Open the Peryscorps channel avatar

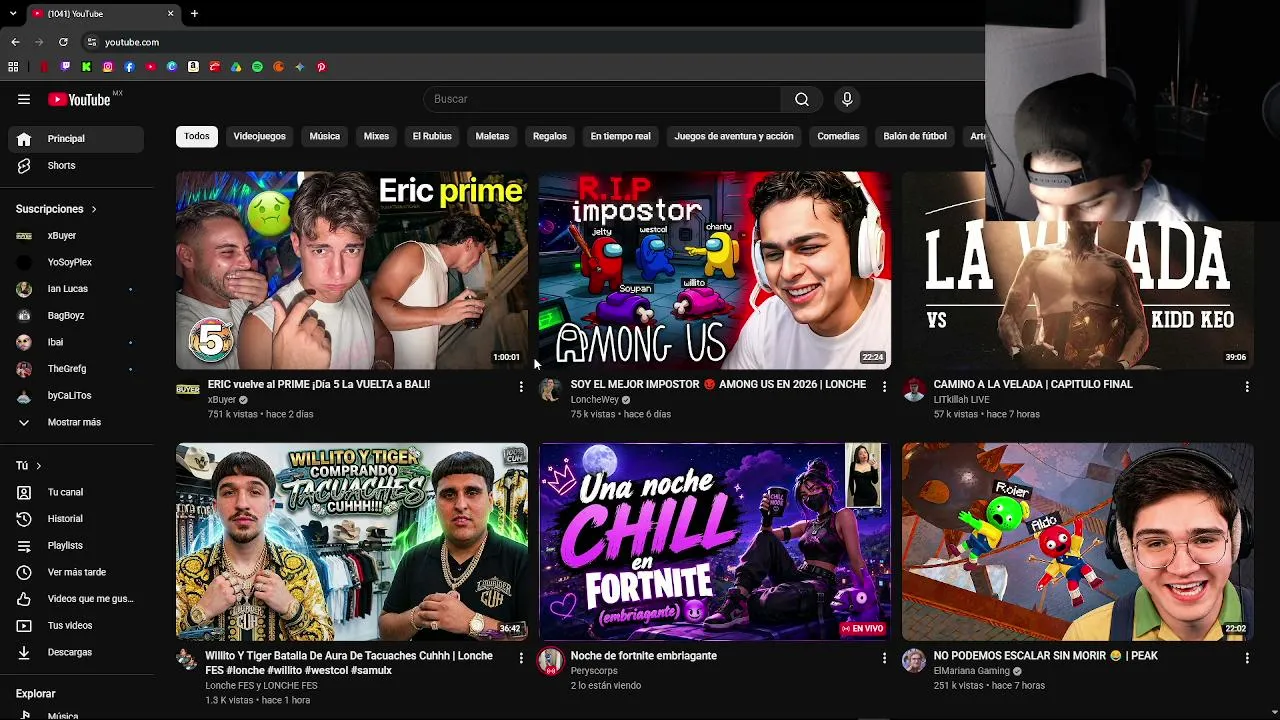tap(551, 661)
